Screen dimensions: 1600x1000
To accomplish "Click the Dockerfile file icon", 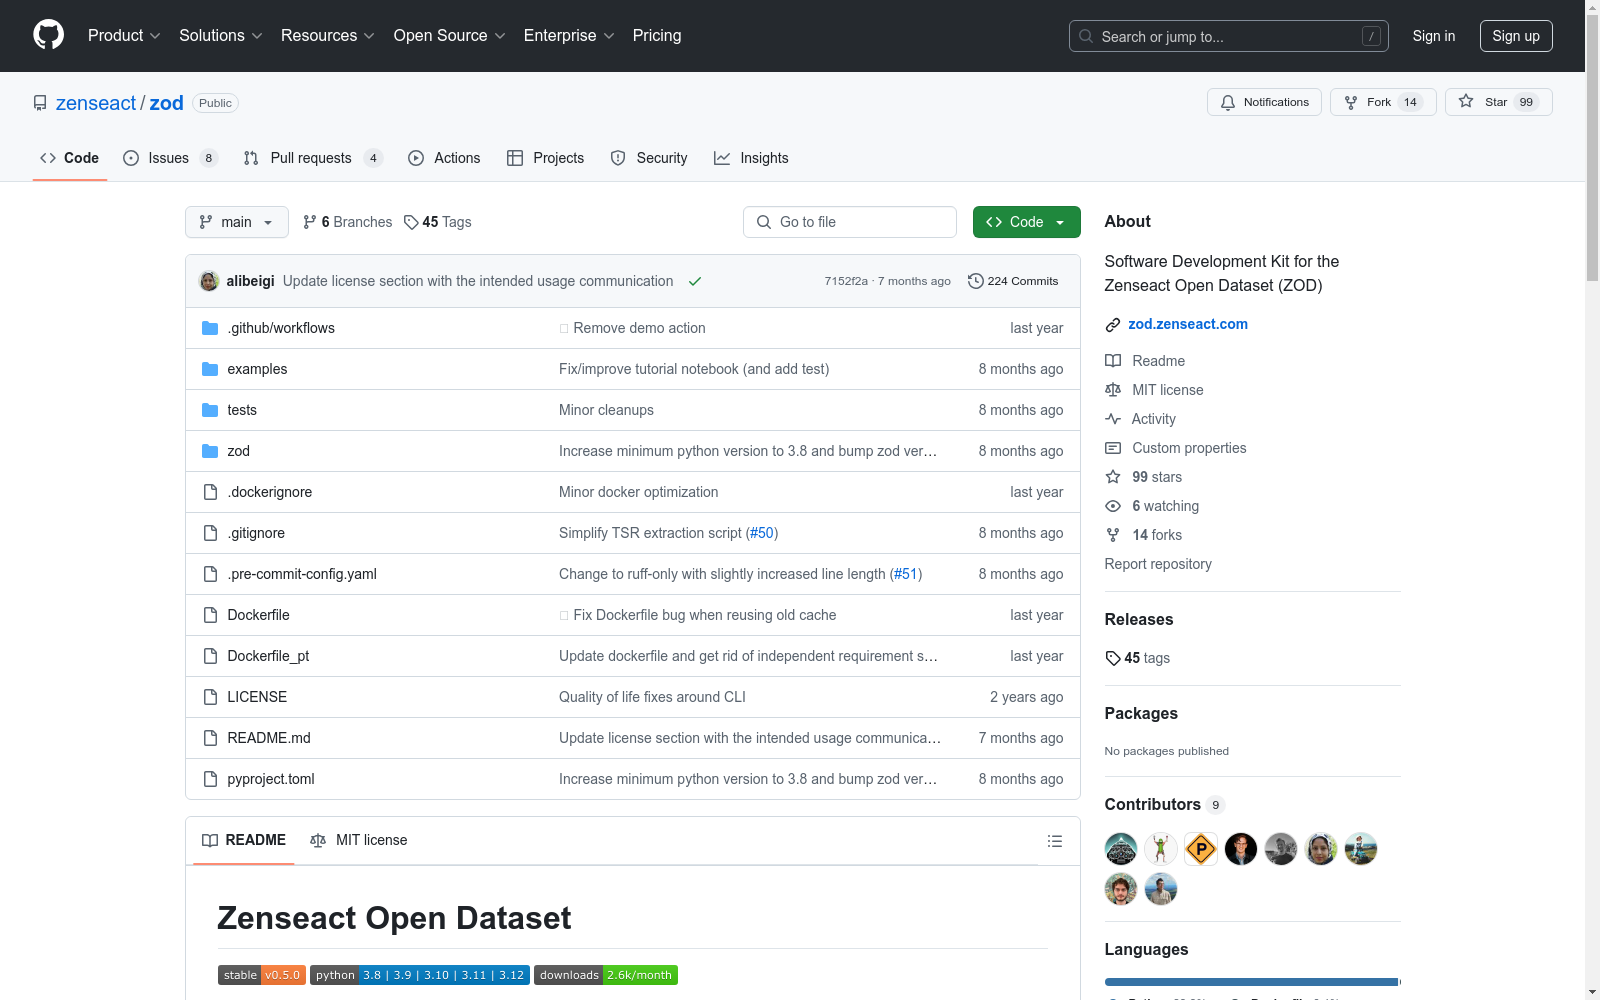I will (210, 615).
